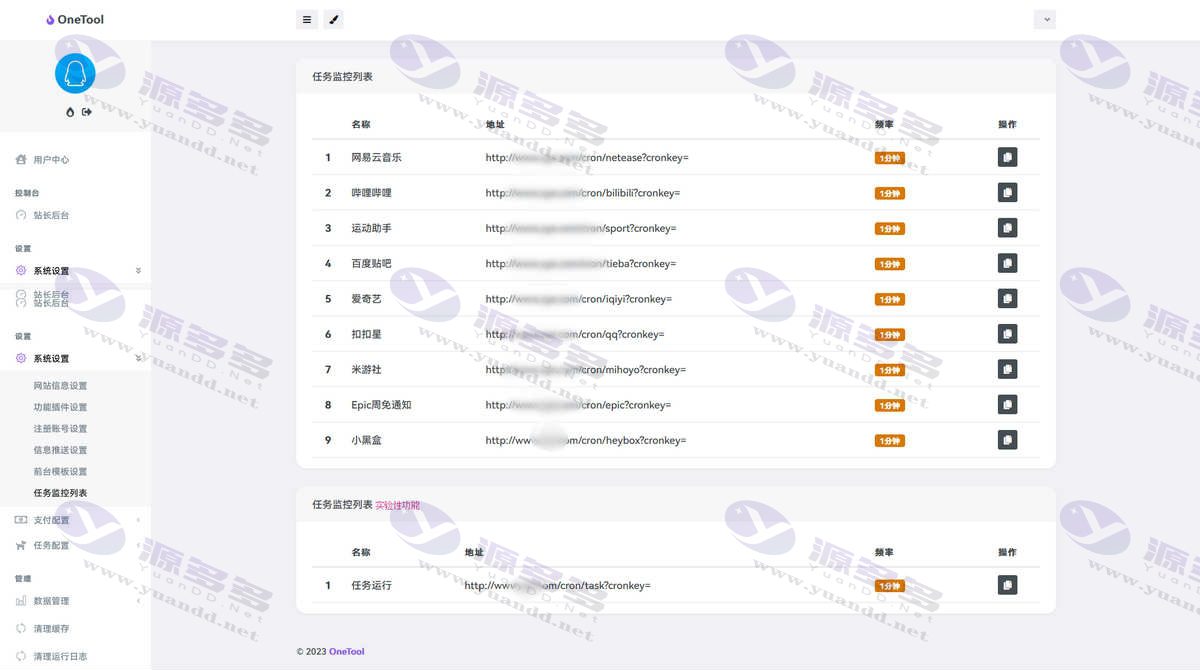Click the logout icon under the avatar
This screenshot has width=1200, height=670.
[87, 112]
